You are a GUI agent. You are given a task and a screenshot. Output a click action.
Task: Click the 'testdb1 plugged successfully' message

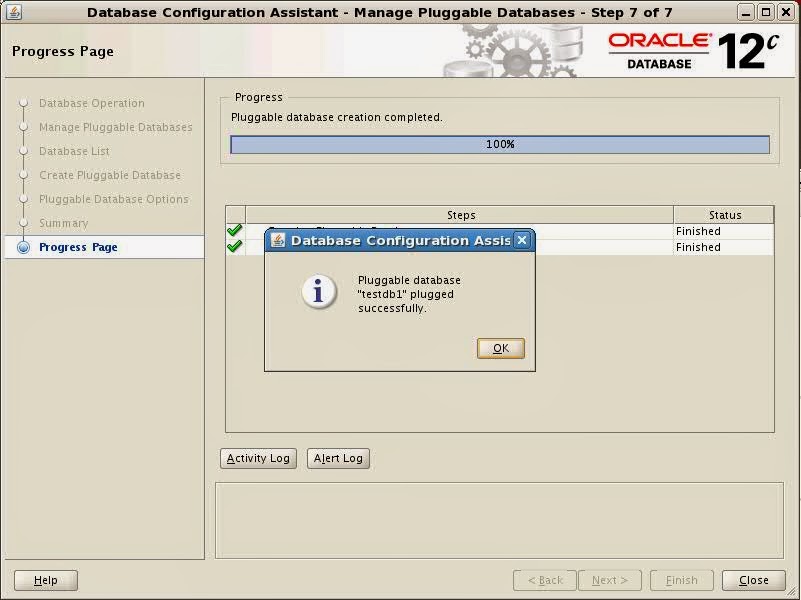(x=409, y=294)
